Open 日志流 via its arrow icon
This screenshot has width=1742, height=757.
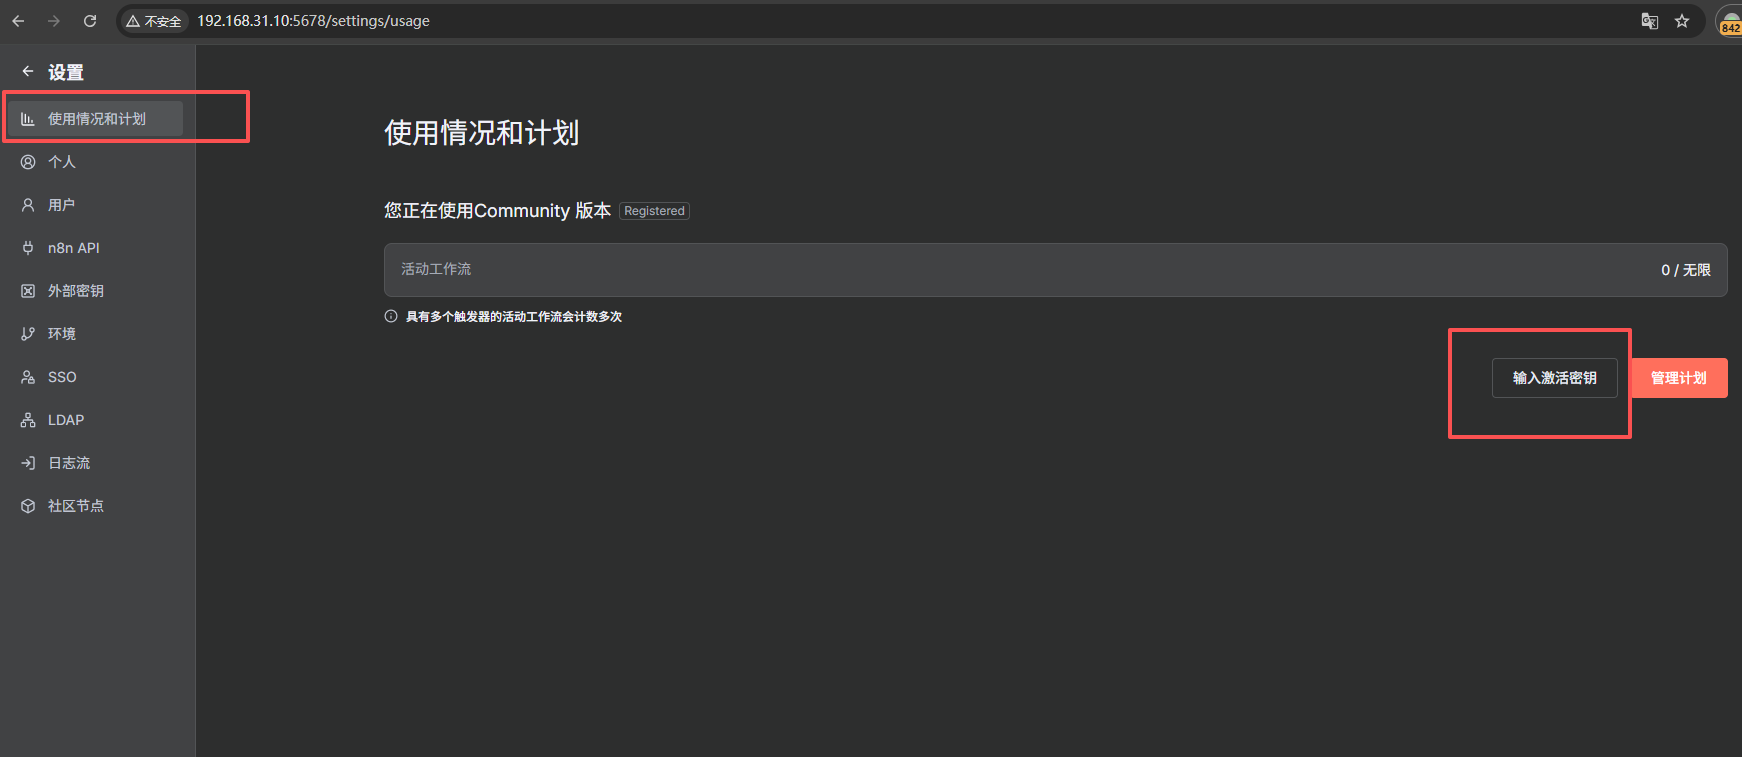pyautogui.click(x=28, y=463)
